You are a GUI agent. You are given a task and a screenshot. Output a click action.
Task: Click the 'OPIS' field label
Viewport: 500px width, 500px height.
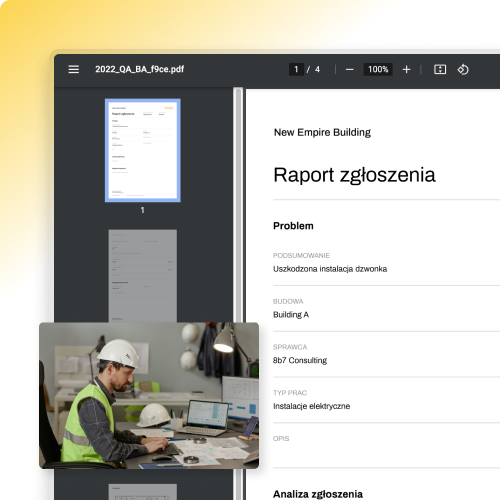pos(281,439)
